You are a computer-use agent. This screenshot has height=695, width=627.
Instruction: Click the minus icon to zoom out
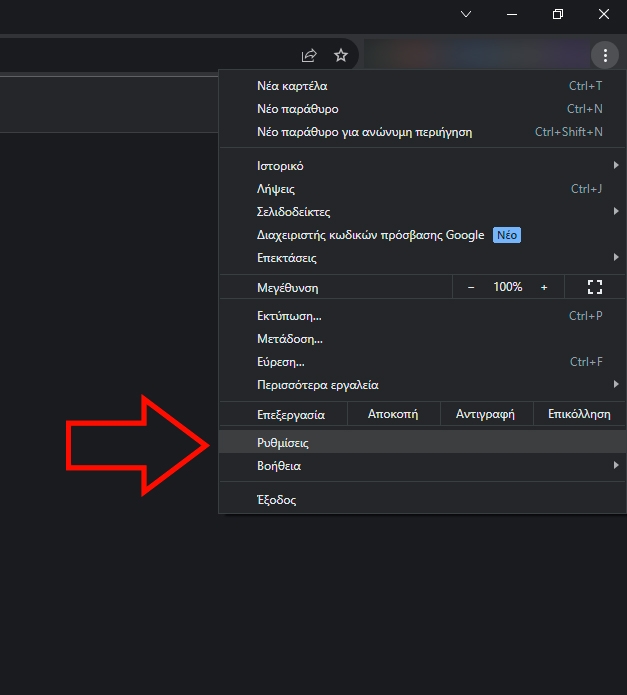point(472,287)
